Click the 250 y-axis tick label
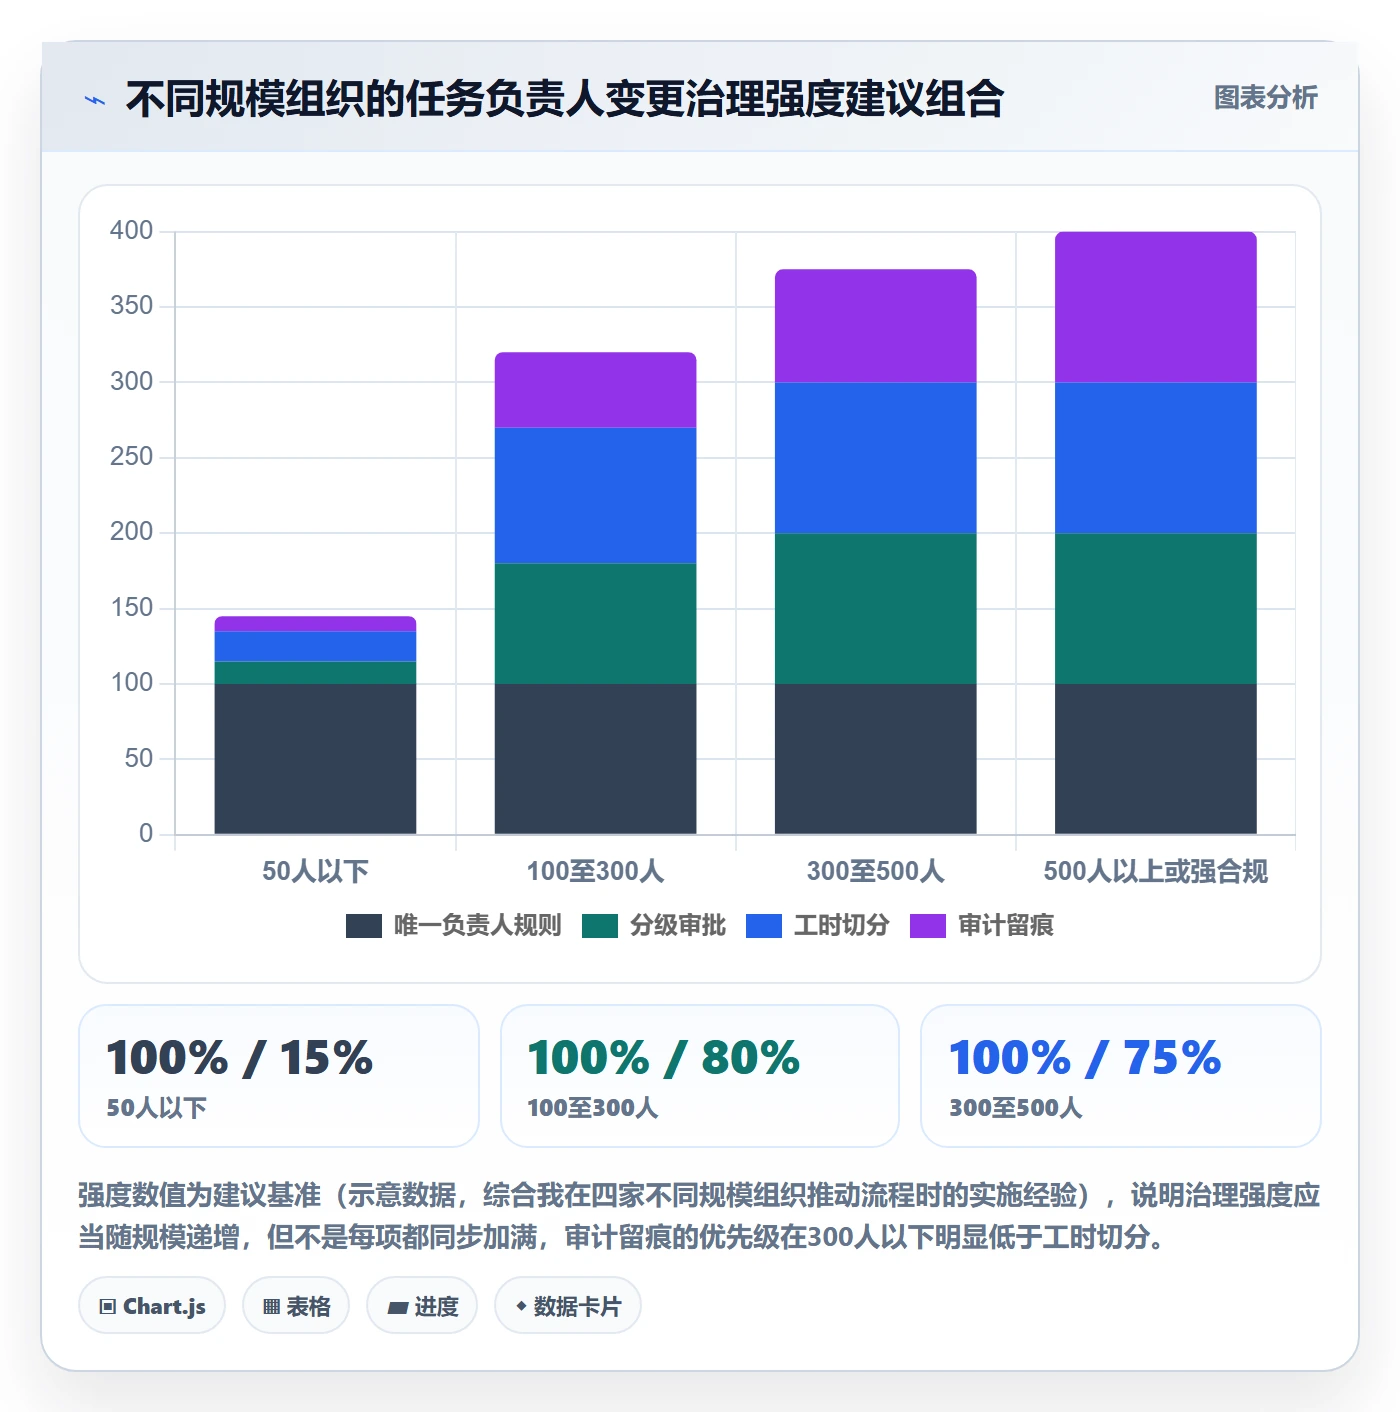The width and height of the screenshot is (1400, 1412). (132, 457)
